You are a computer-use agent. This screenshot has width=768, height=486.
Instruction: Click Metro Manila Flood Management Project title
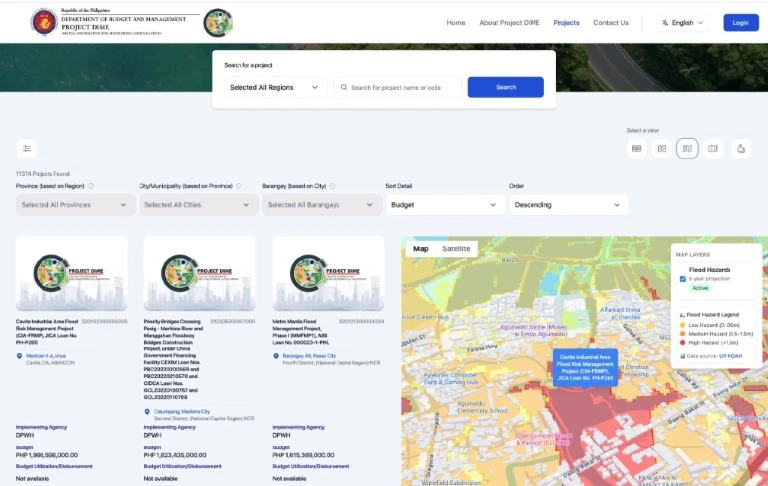(x=301, y=332)
